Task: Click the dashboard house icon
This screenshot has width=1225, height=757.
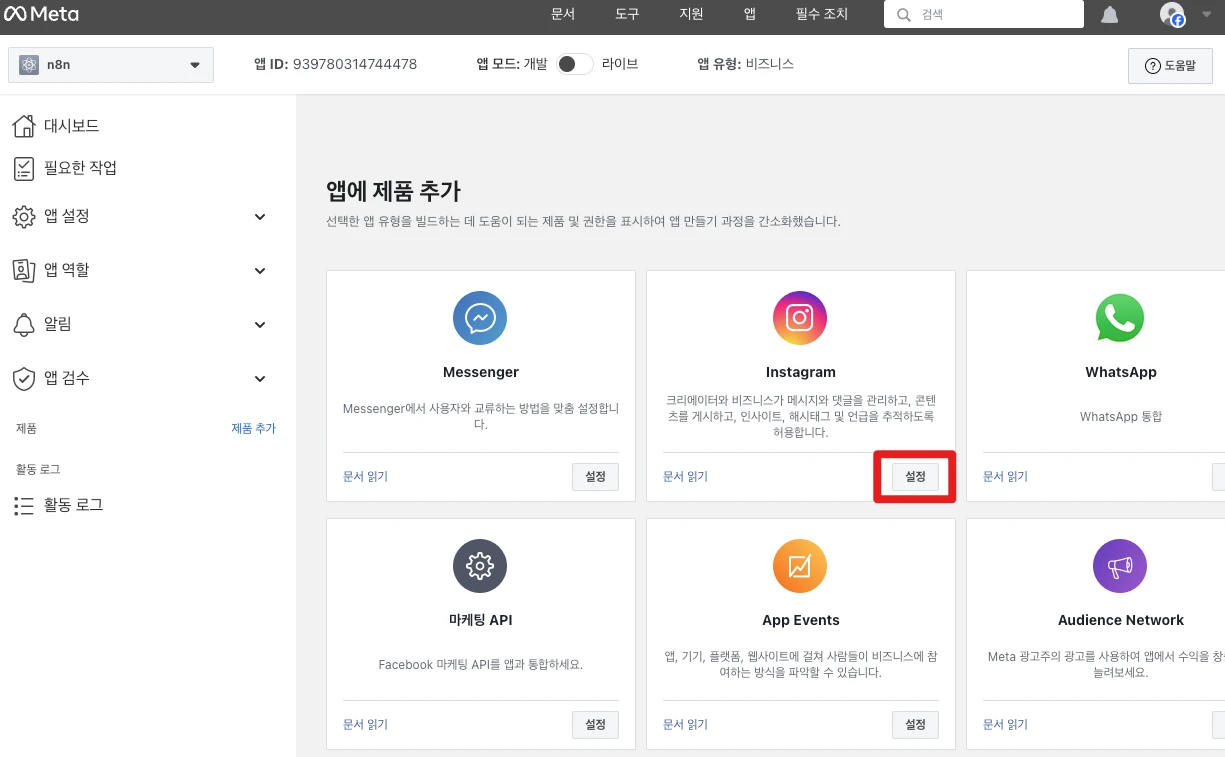Action: pos(24,126)
